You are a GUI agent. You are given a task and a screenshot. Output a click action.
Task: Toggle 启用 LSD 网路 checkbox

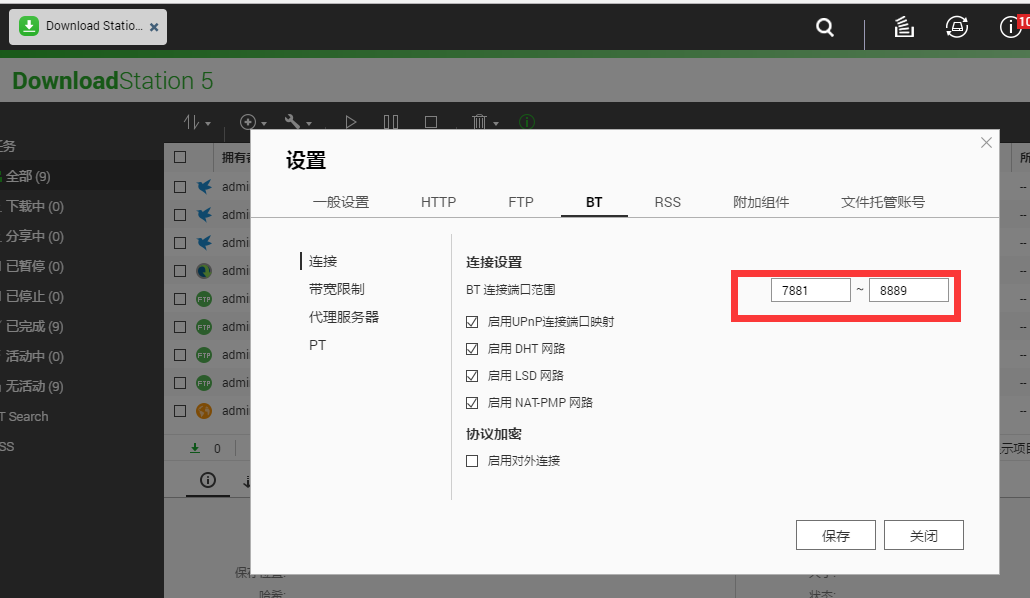472,376
